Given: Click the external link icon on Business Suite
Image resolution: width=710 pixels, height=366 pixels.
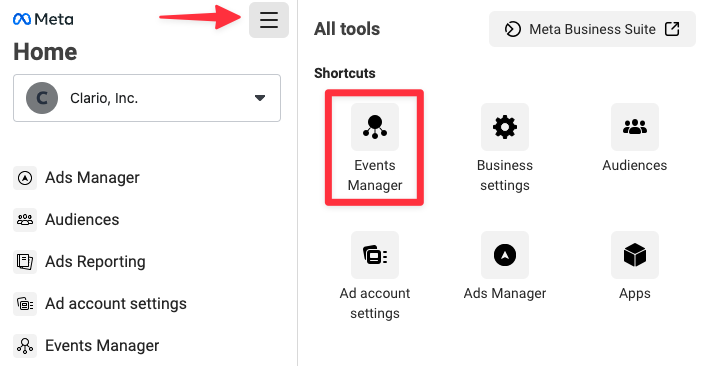Looking at the screenshot, I should tap(672, 29).
